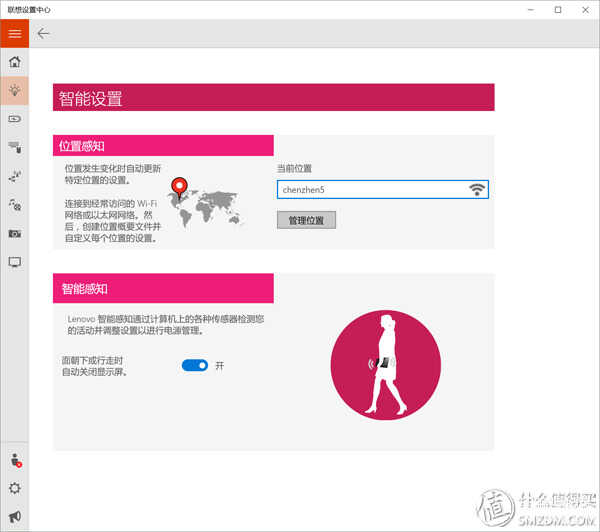Click the Wi-Fi icon in location field

477,189
